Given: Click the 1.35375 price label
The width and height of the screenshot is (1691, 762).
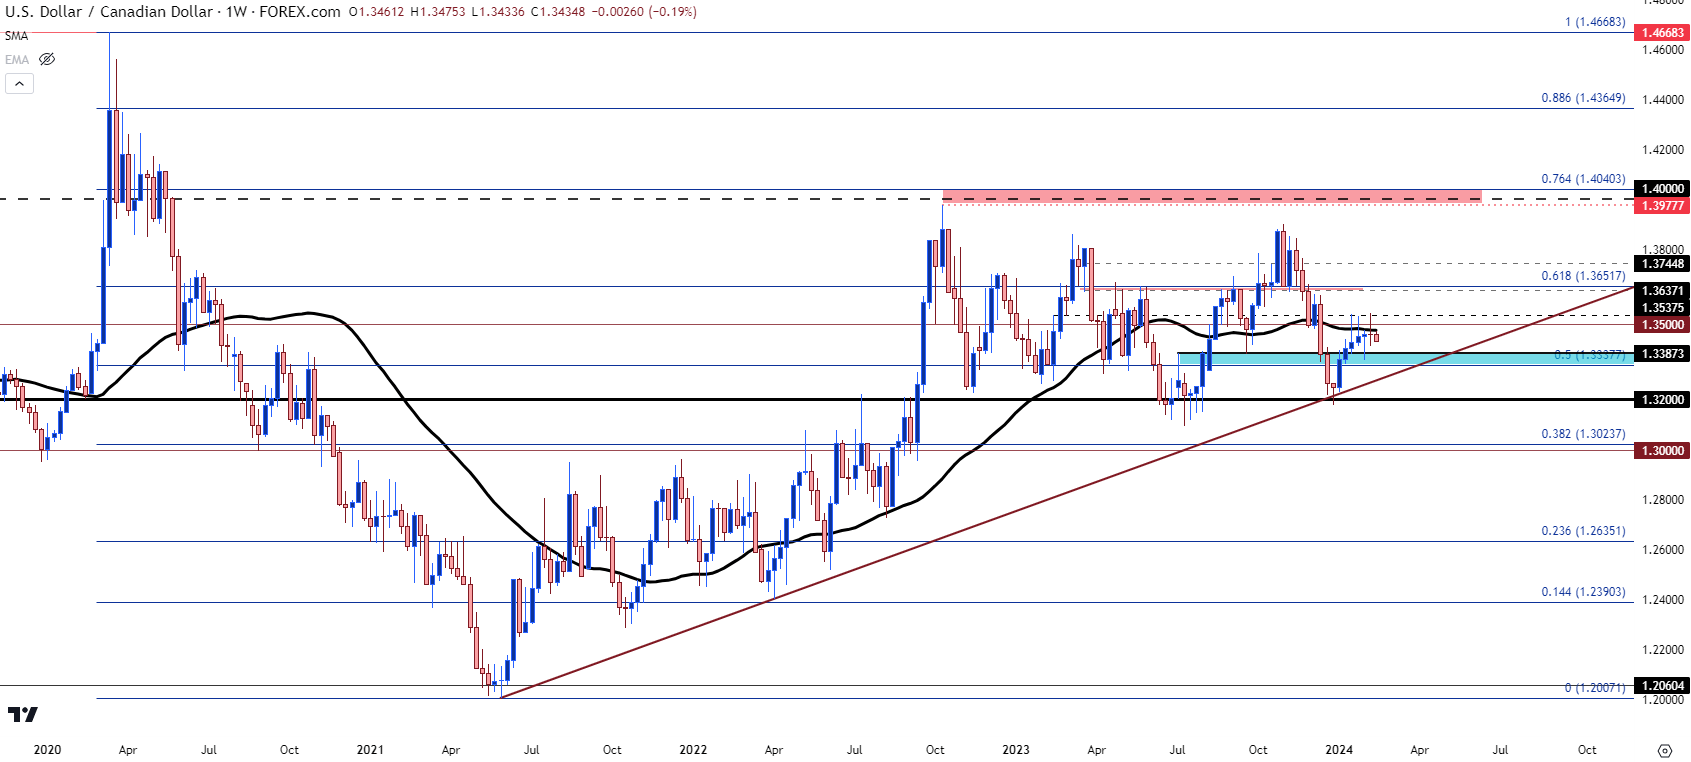Looking at the screenshot, I should click(x=1662, y=308).
